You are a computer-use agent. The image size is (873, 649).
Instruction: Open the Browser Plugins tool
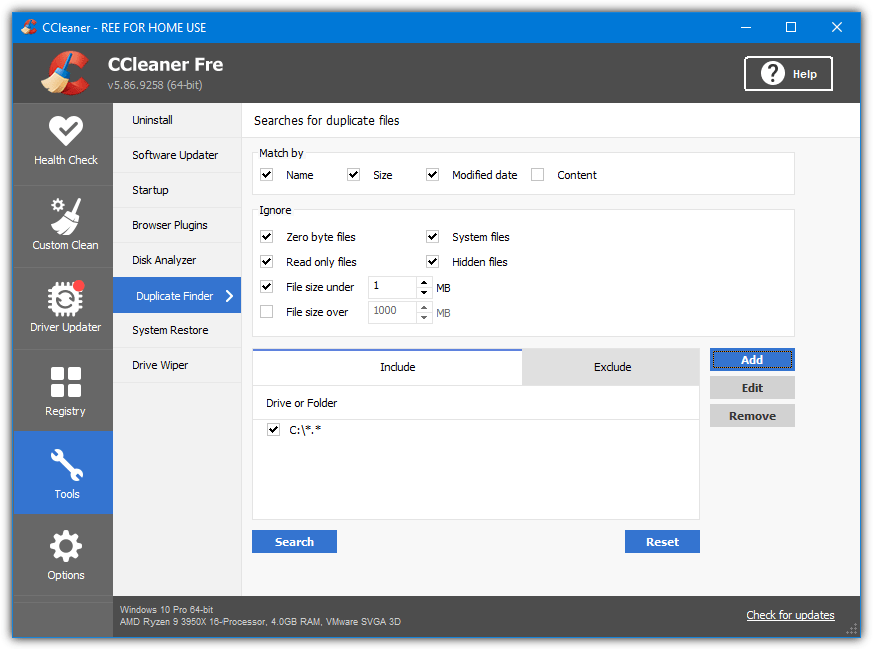click(x=177, y=225)
